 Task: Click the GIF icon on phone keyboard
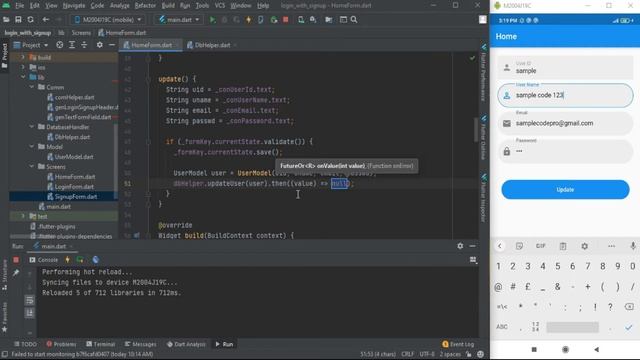tap(540, 246)
